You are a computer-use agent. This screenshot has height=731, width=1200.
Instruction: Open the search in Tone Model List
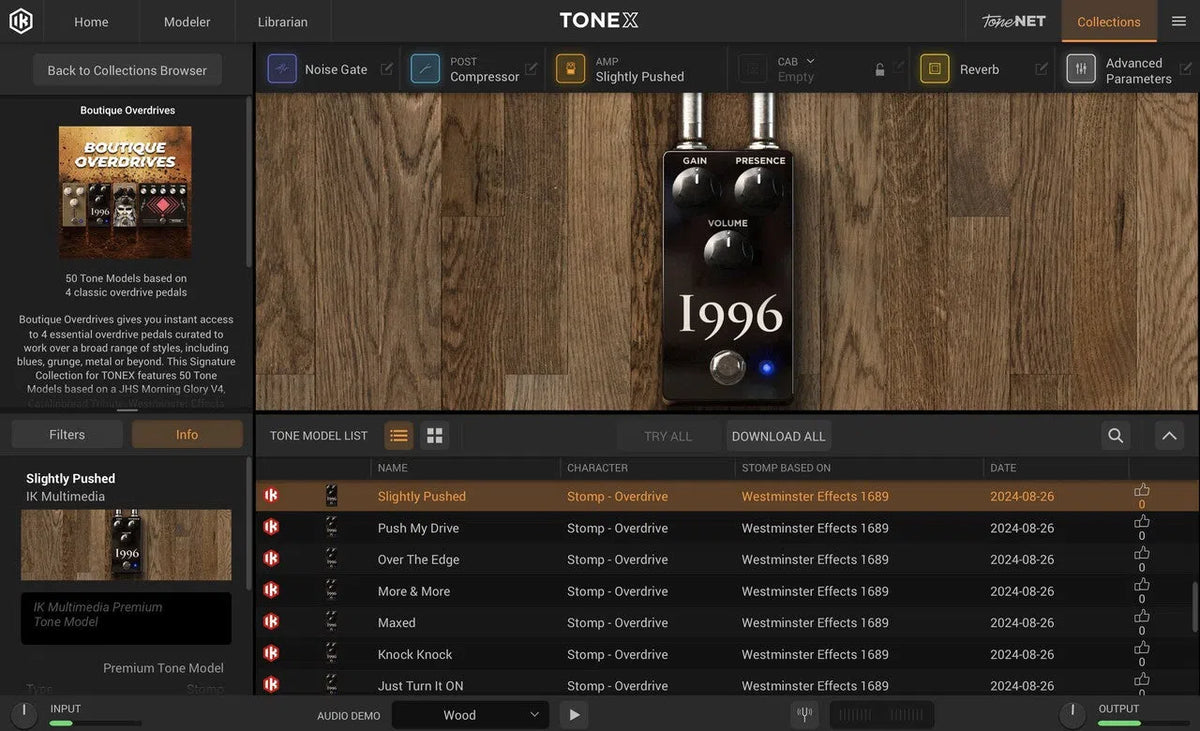click(x=1115, y=436)
